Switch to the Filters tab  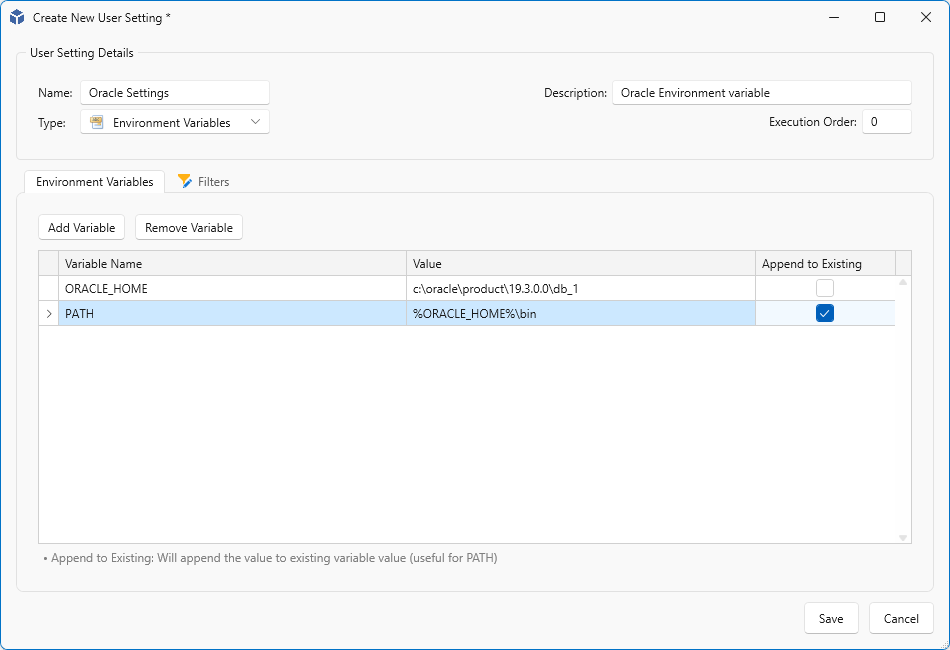204,182
